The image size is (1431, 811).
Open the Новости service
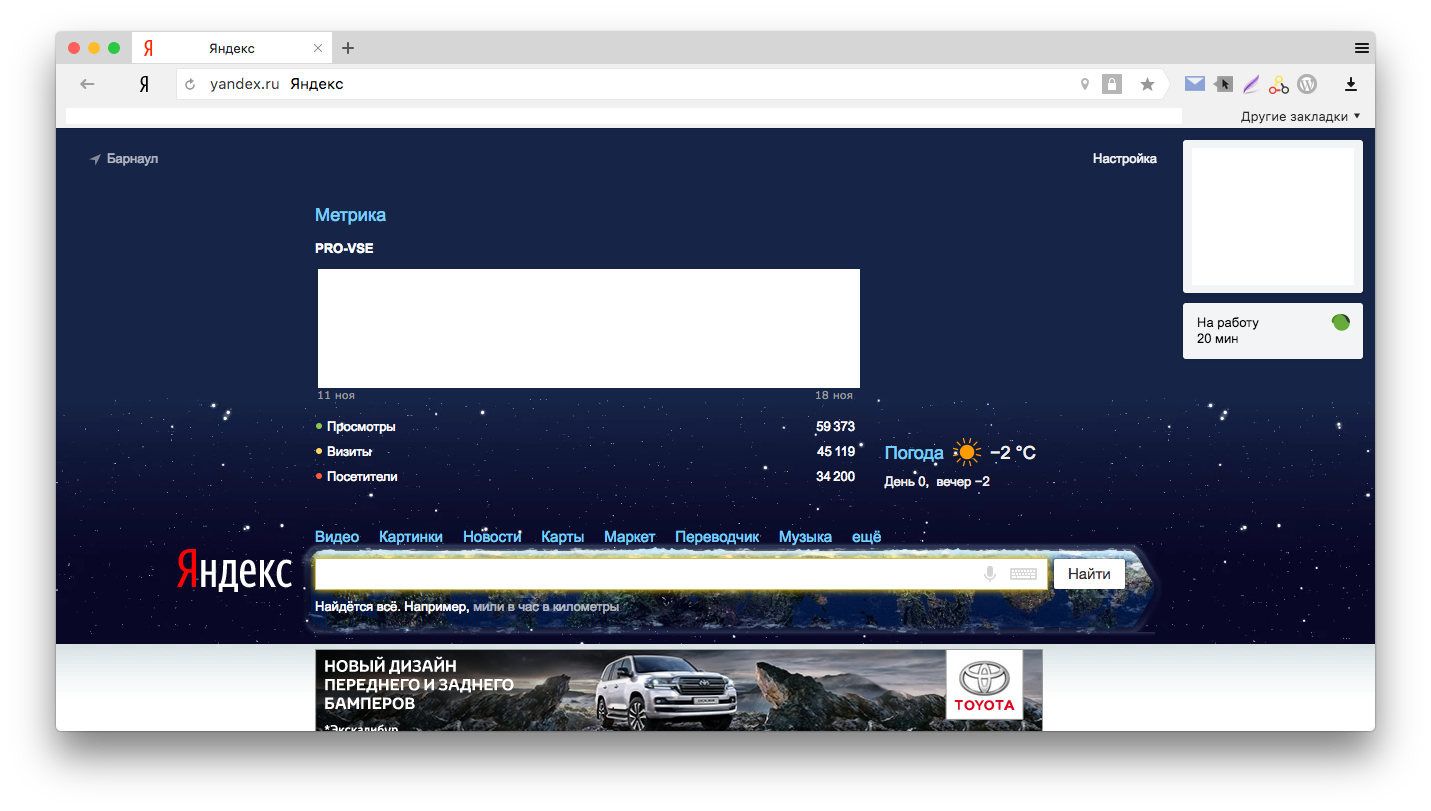pyautogui.click(x=492, y=537)
